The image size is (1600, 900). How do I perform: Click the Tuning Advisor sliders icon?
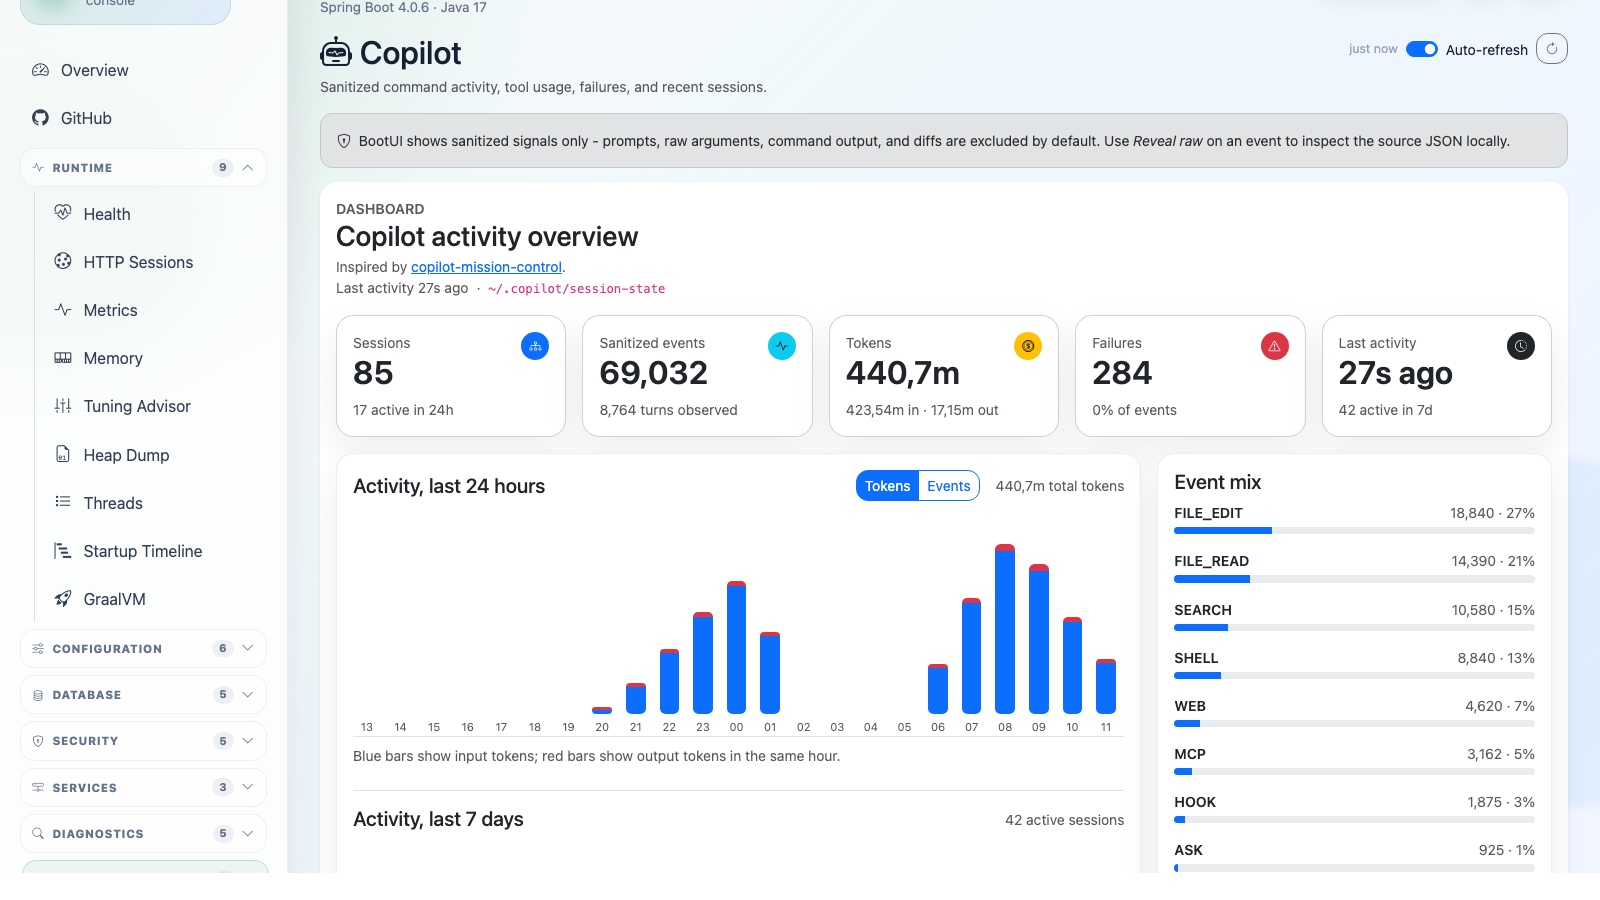[x=63, y=406]
